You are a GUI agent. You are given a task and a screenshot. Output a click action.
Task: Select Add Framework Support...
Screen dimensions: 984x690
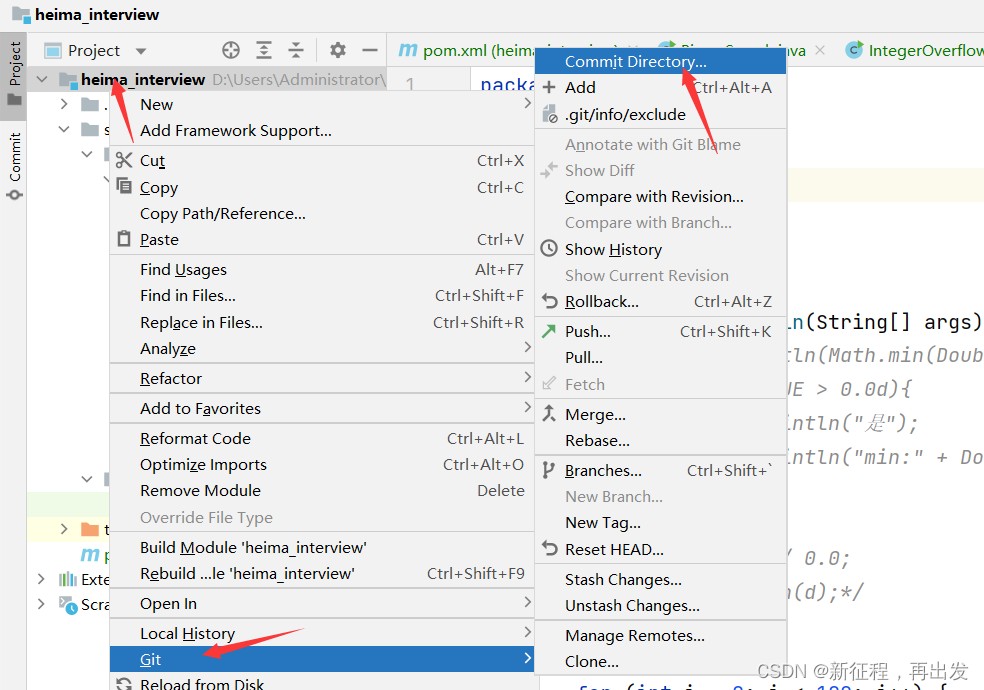[x=322, y=130]
